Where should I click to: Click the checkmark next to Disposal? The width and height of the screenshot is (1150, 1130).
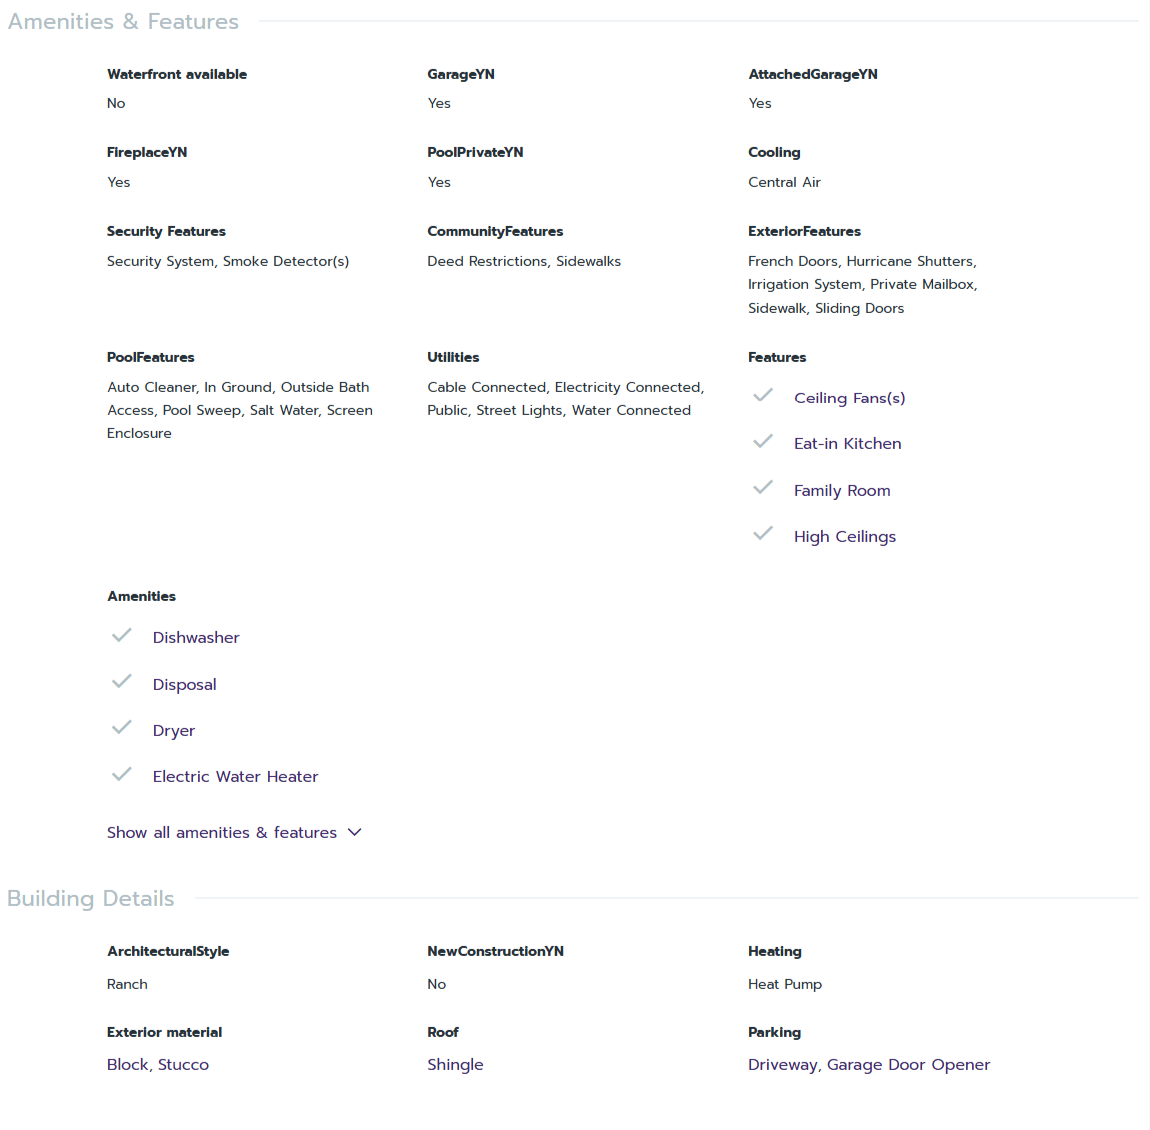click(x=122, y=682)
